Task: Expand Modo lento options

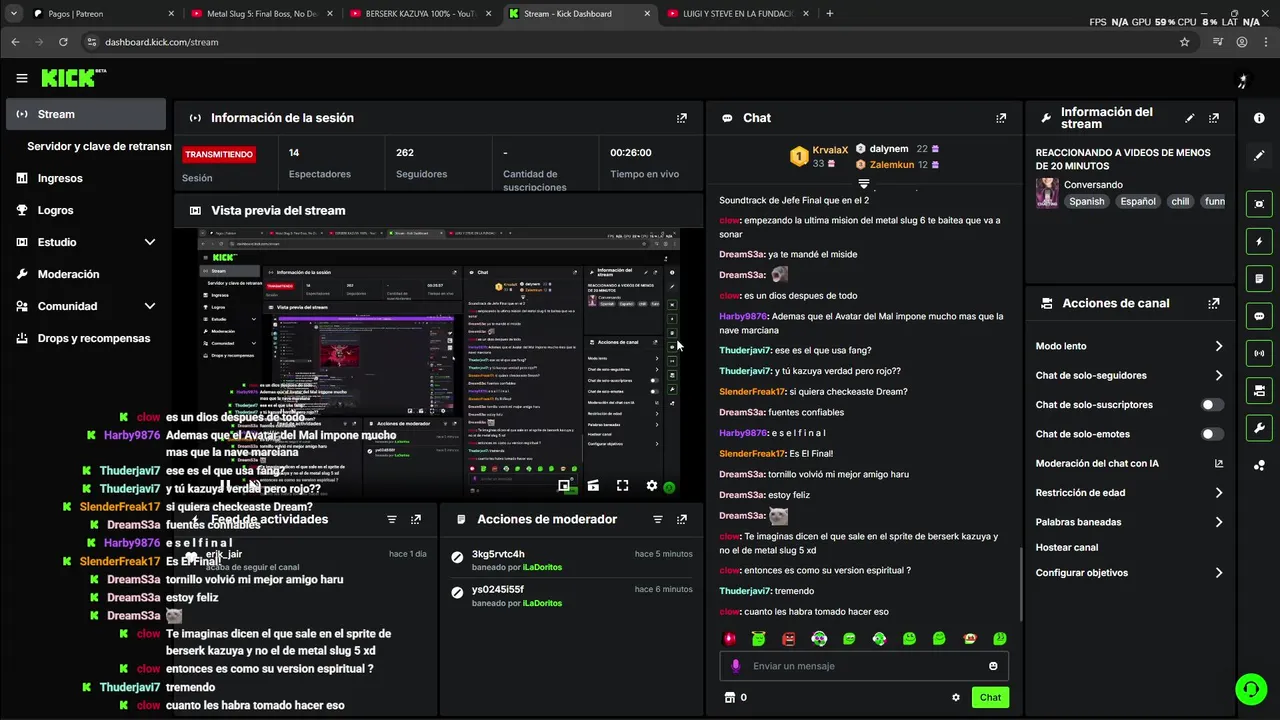Action: coord(1219,346)
